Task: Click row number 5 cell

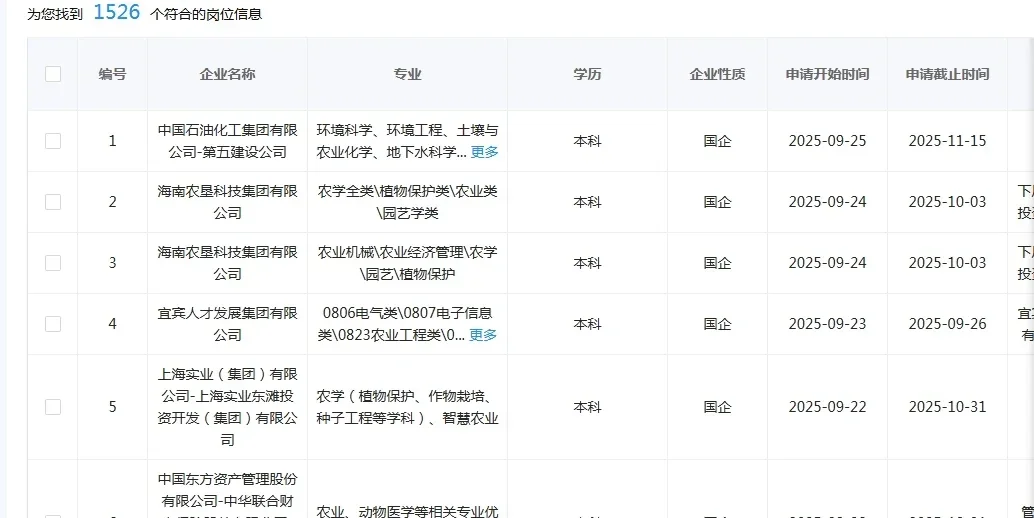Action: tap(112, 407)
